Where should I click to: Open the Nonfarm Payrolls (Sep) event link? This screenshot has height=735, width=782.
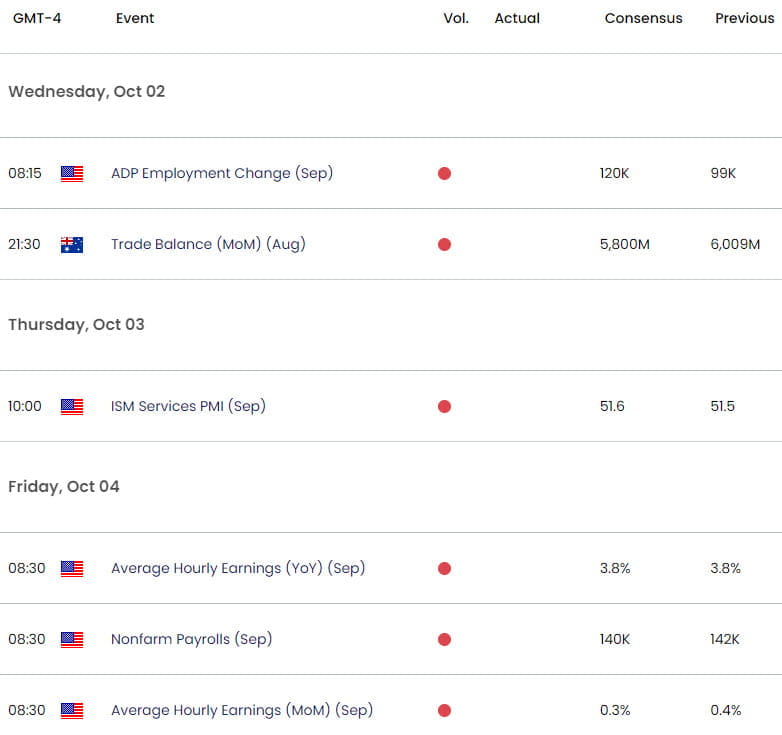click(192, 639)
